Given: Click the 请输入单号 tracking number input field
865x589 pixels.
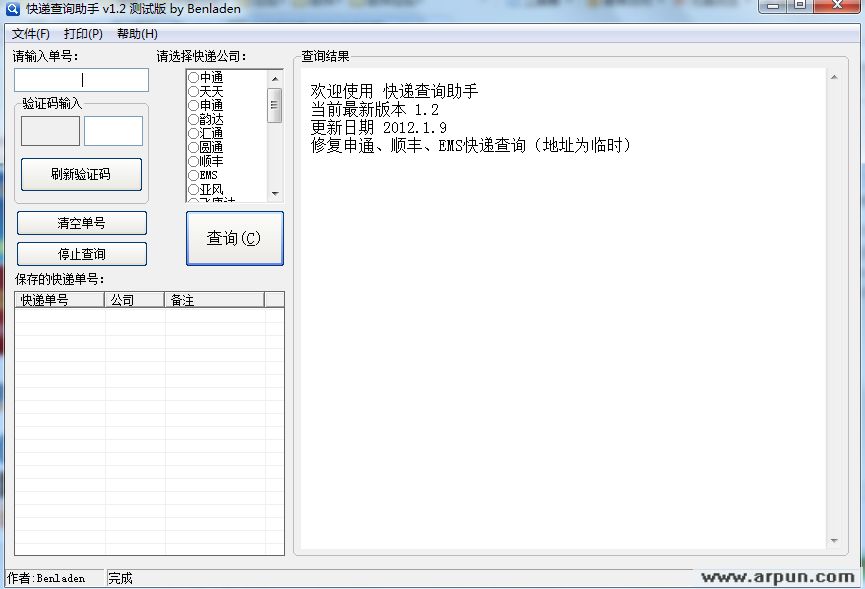Looking at the screenshot, I should pyautogui.click(x=82, y=80).
